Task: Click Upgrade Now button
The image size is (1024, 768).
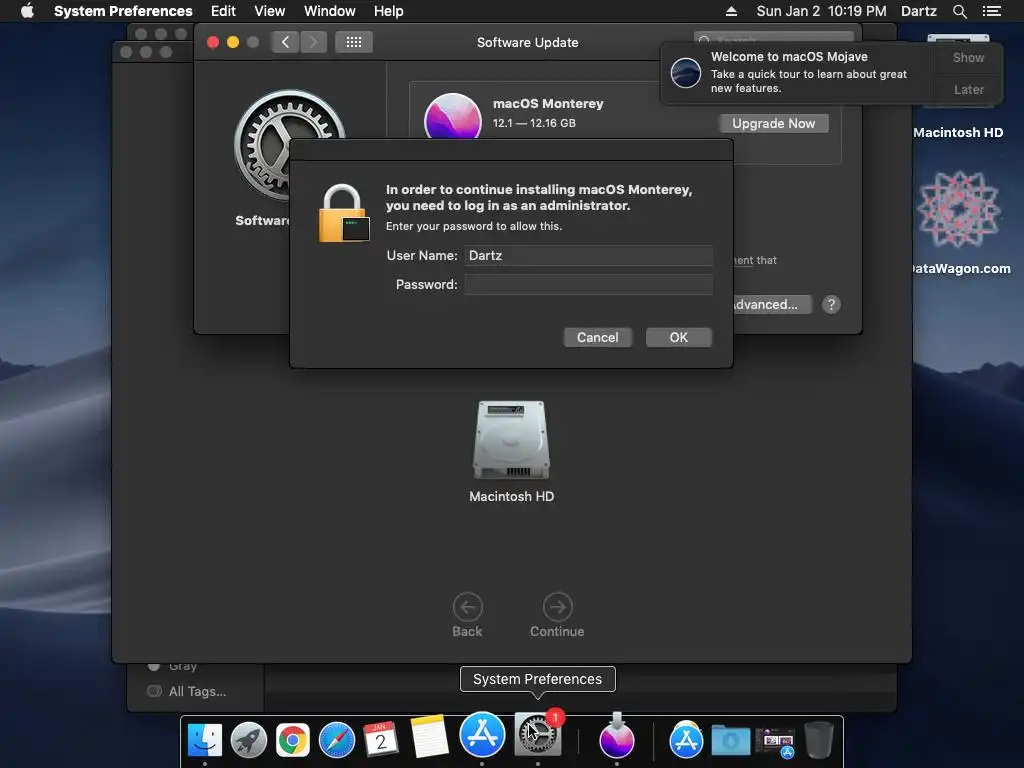Action: pyautogui.click(x=773, y=123)
